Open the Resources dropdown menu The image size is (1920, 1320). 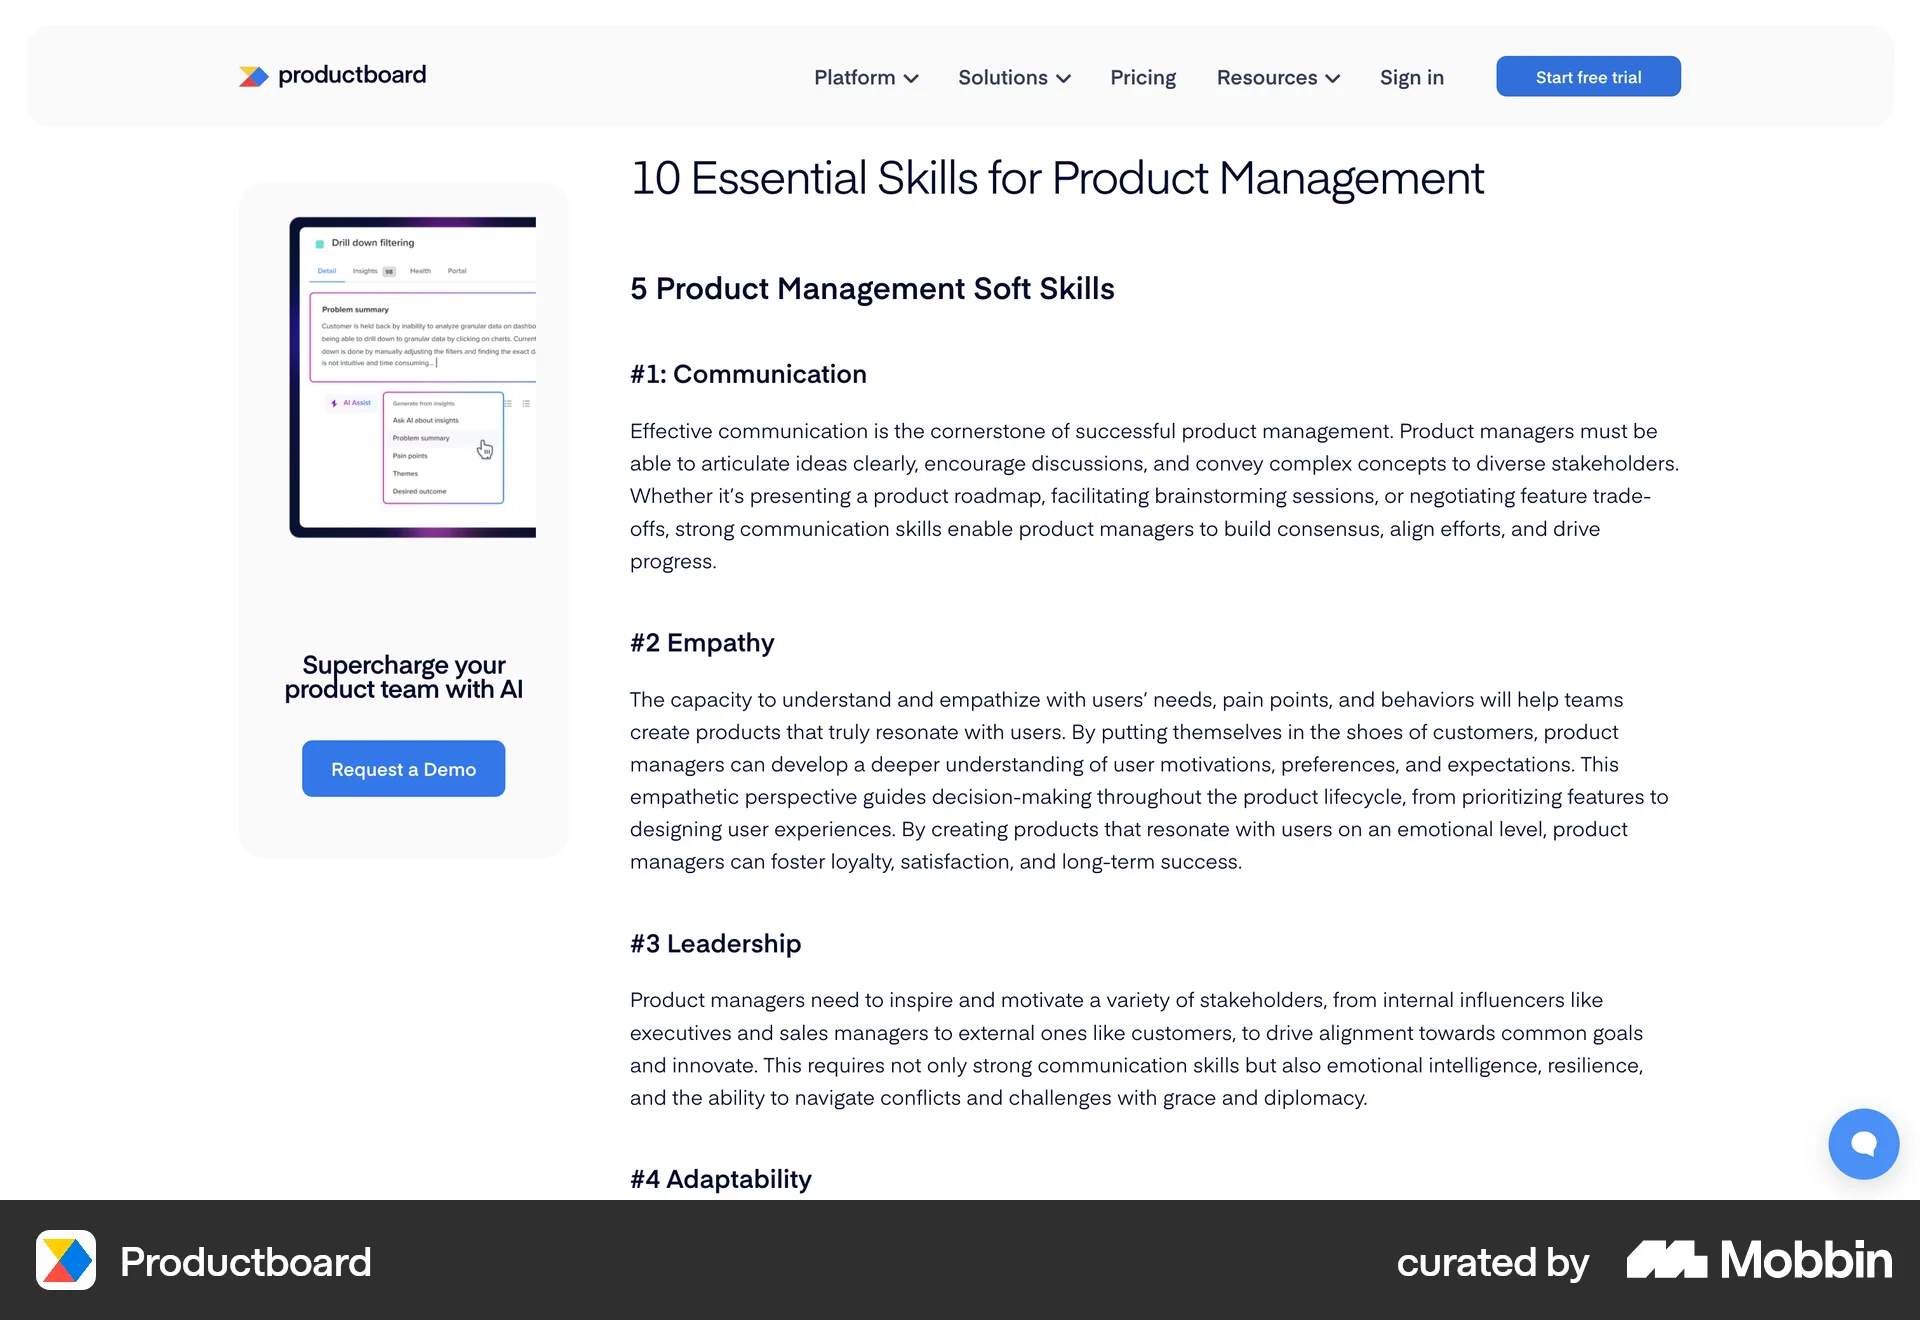1277,77
